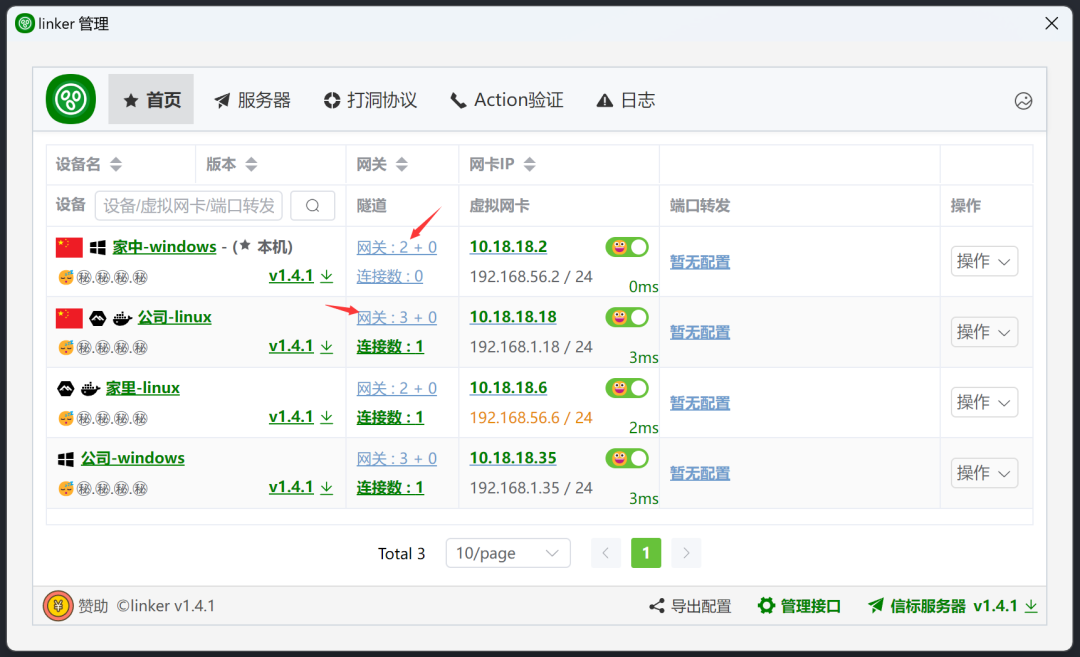Viewport: 1080px width, 657px height.
Task: Click secret avatar icon under 家里-linux
Action: tap(65, 418)
